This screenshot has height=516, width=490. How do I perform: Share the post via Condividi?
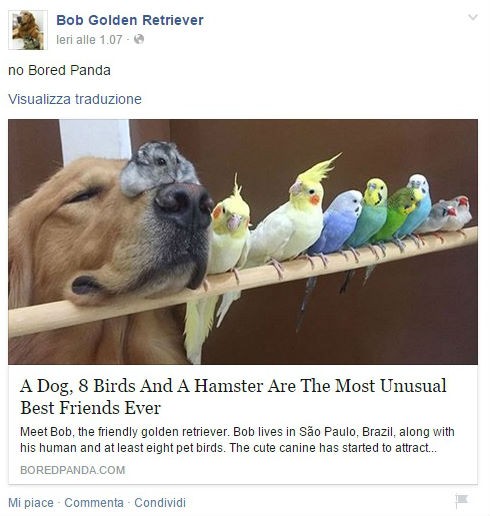[160, 503]
